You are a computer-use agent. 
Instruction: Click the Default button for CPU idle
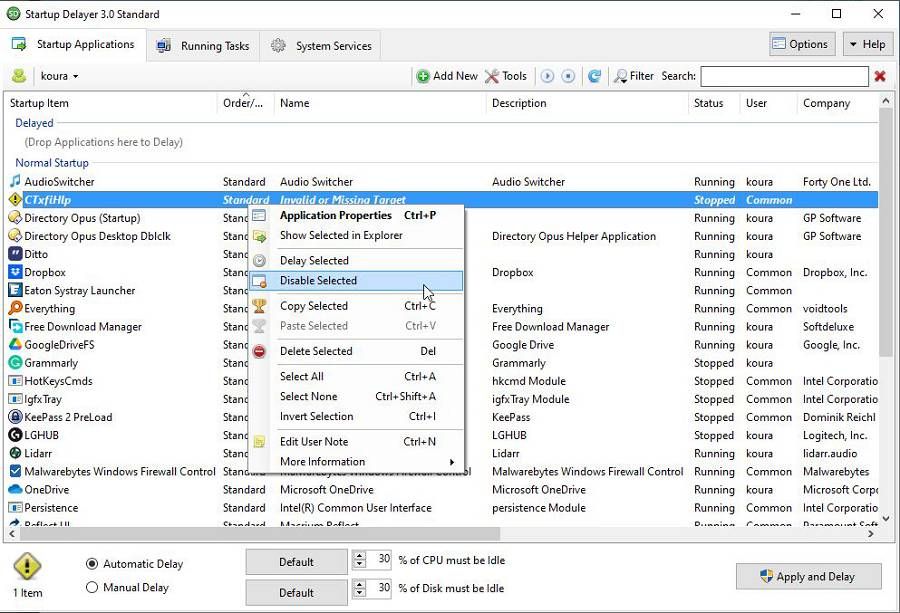click(295, 561)
